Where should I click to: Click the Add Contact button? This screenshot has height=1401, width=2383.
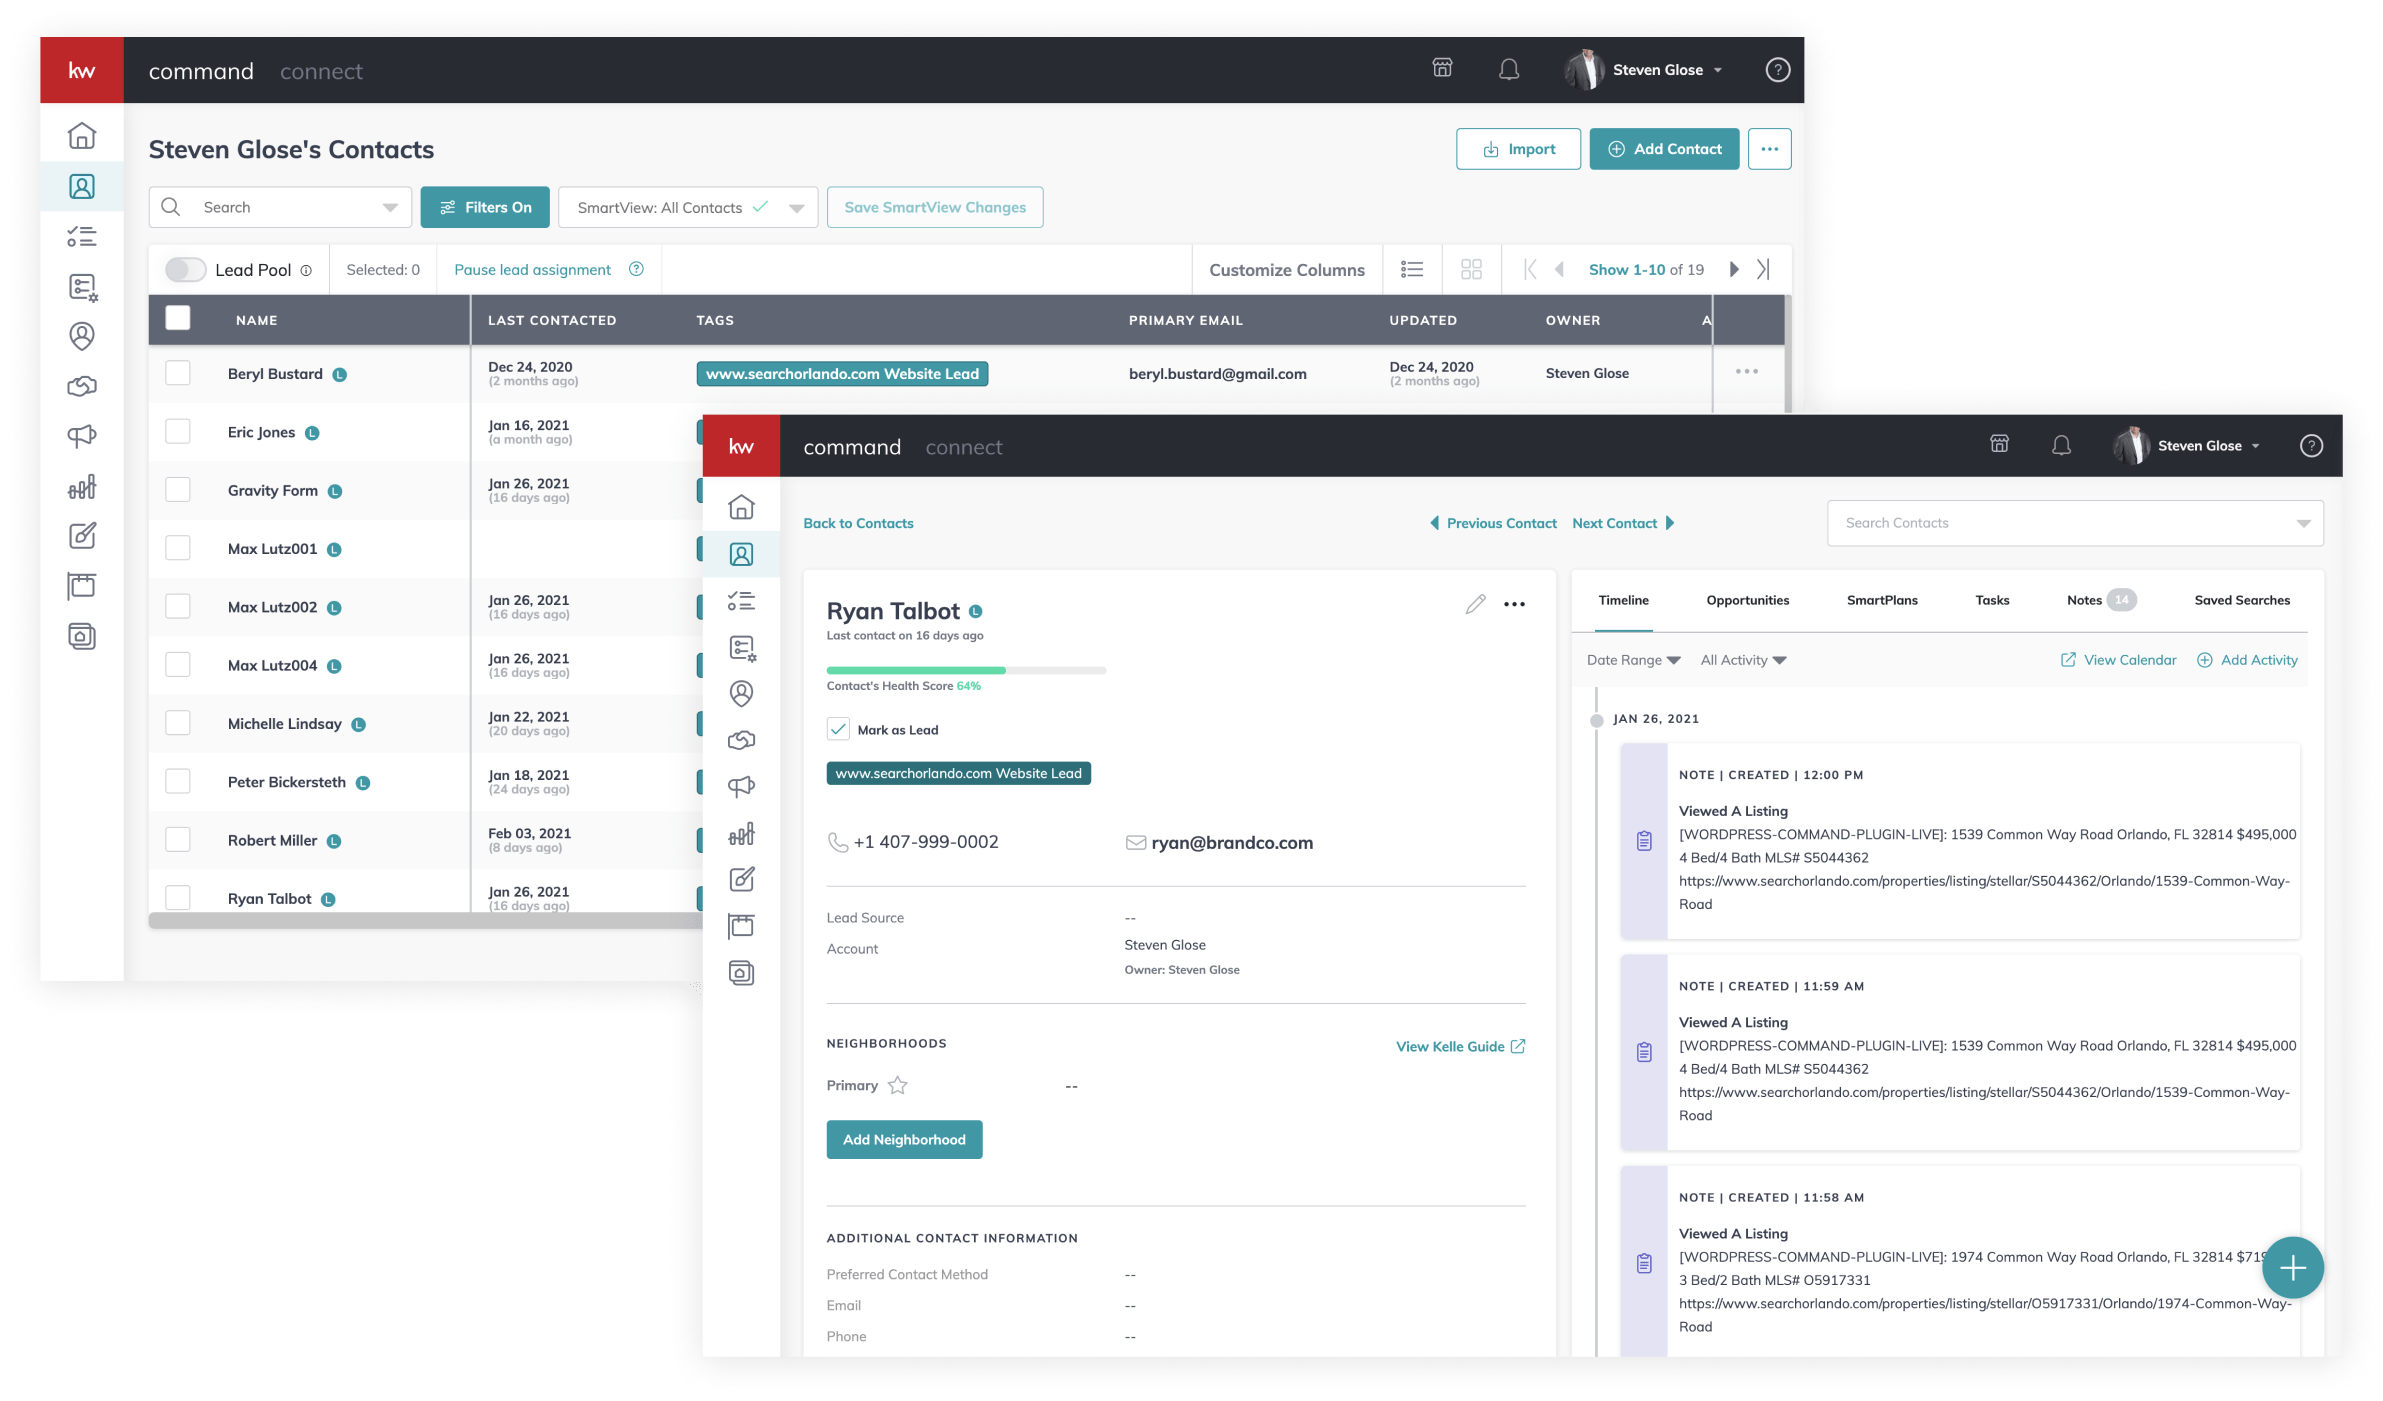click(x=1664, y=149)
